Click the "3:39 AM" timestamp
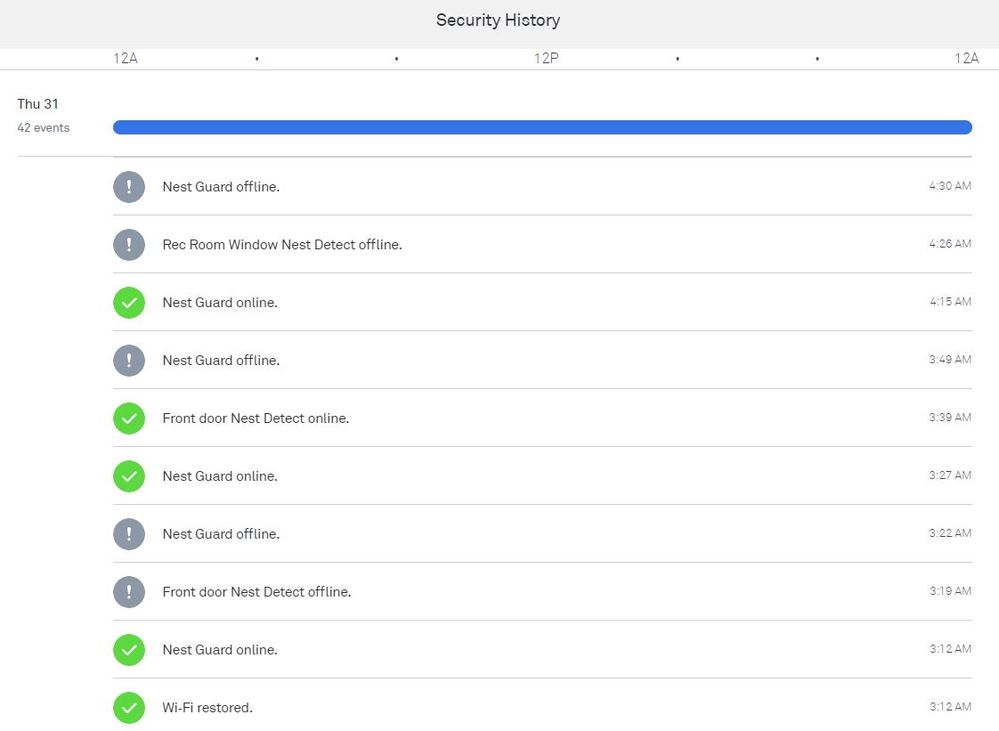The height and width of the screenshot is (731, 999). (x=950, y=418)
